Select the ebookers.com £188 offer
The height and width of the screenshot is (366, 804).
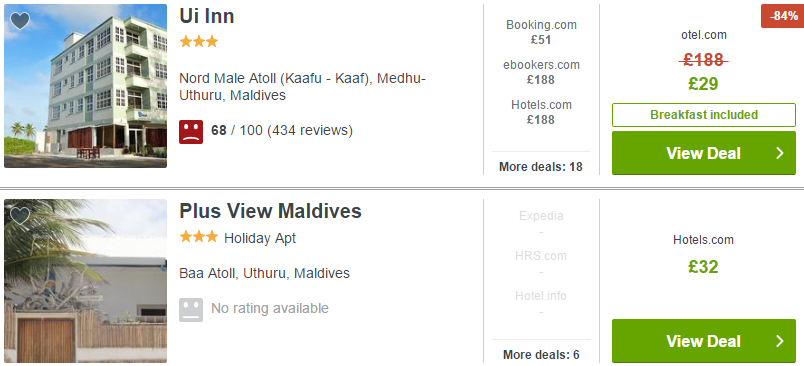[541, 72]
